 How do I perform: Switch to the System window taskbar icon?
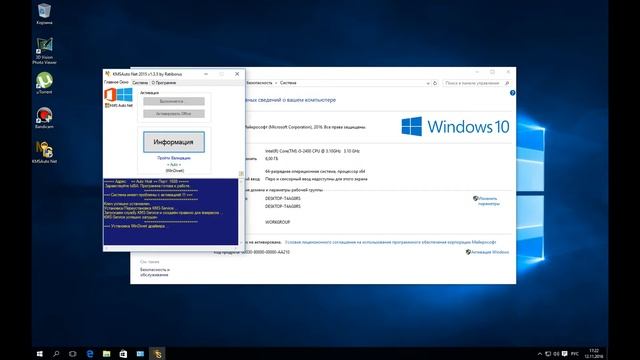pyautogui.click(x=140, y=353)
